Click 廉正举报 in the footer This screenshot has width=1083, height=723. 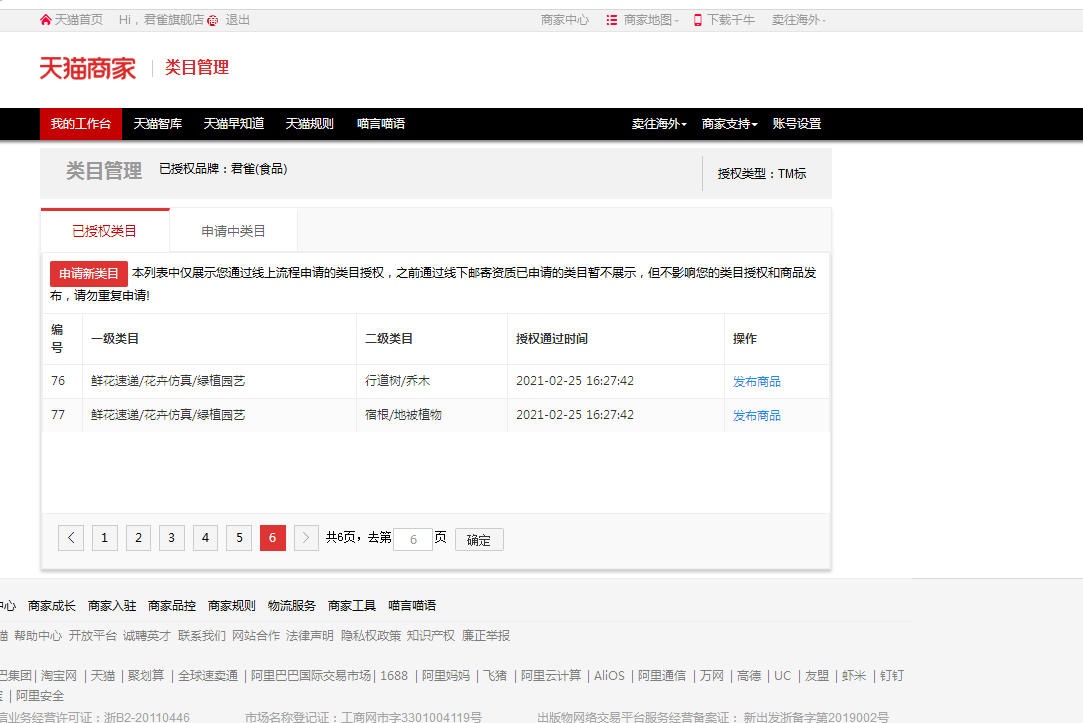tap(486, 635)
